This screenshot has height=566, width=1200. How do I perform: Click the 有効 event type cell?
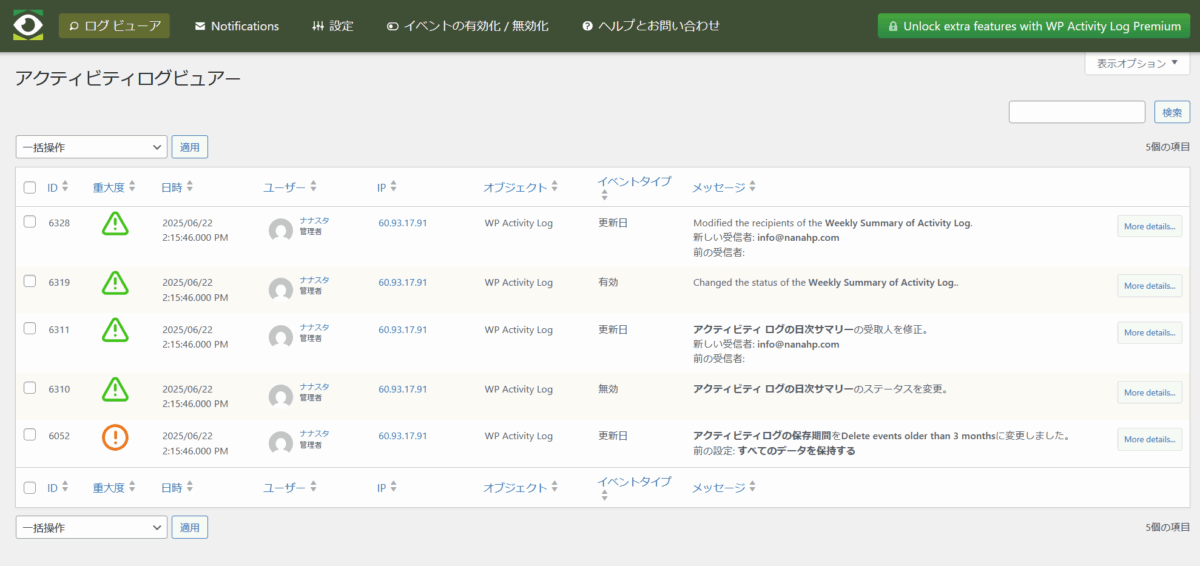coord(608,283)
